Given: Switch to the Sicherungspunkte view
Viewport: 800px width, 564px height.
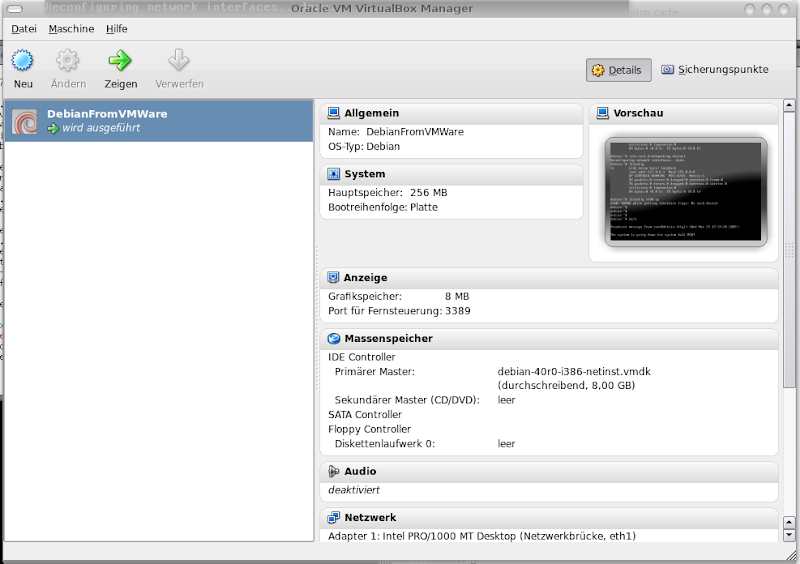Looking at the screenshot, I should (715, 69).
